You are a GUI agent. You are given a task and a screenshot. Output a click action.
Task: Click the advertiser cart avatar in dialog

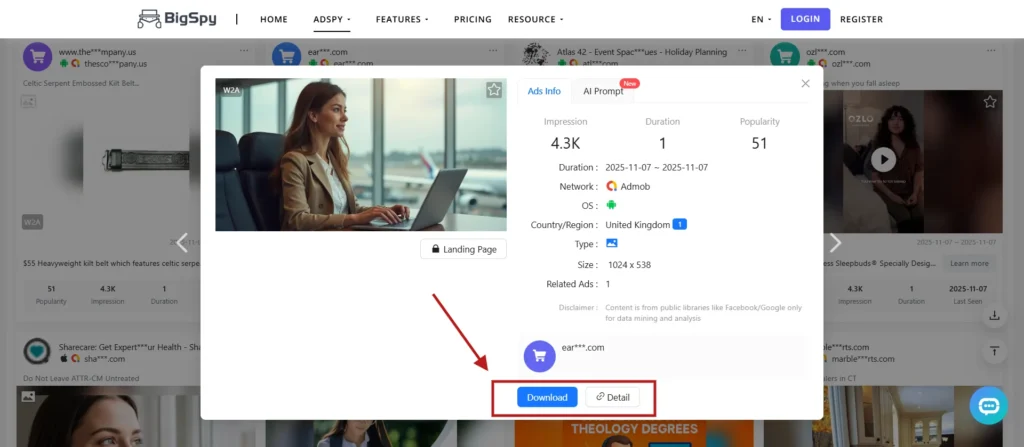click(539, 356)
